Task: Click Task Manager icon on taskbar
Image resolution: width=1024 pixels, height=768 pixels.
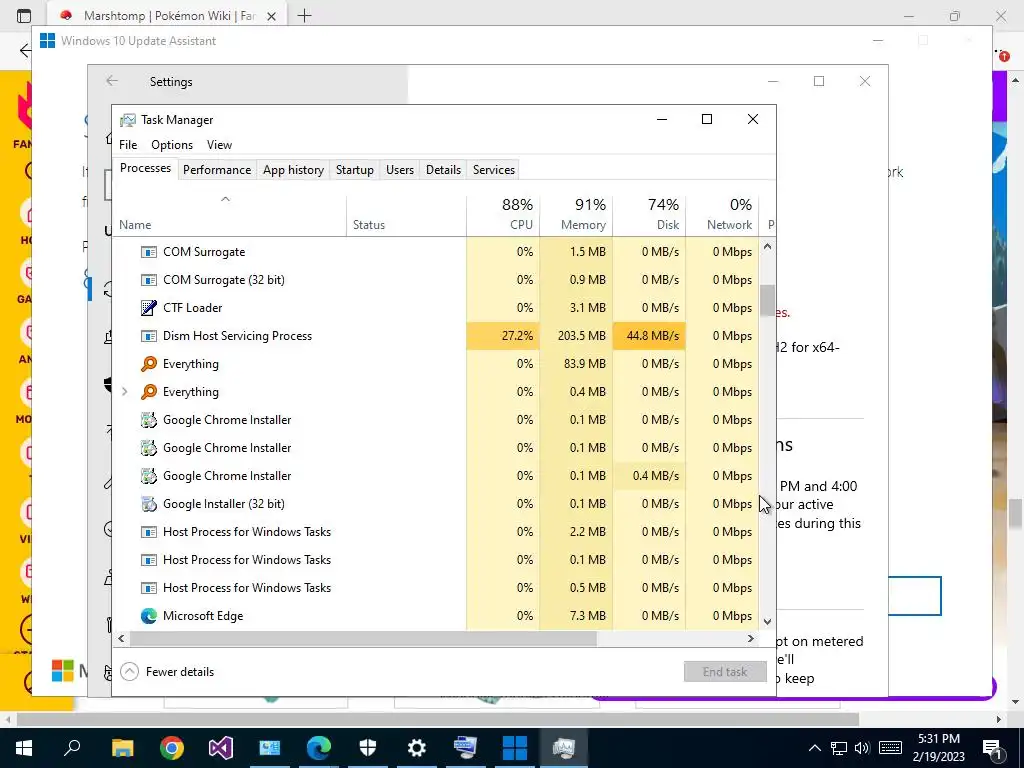Action: click(x=564, y=748)
